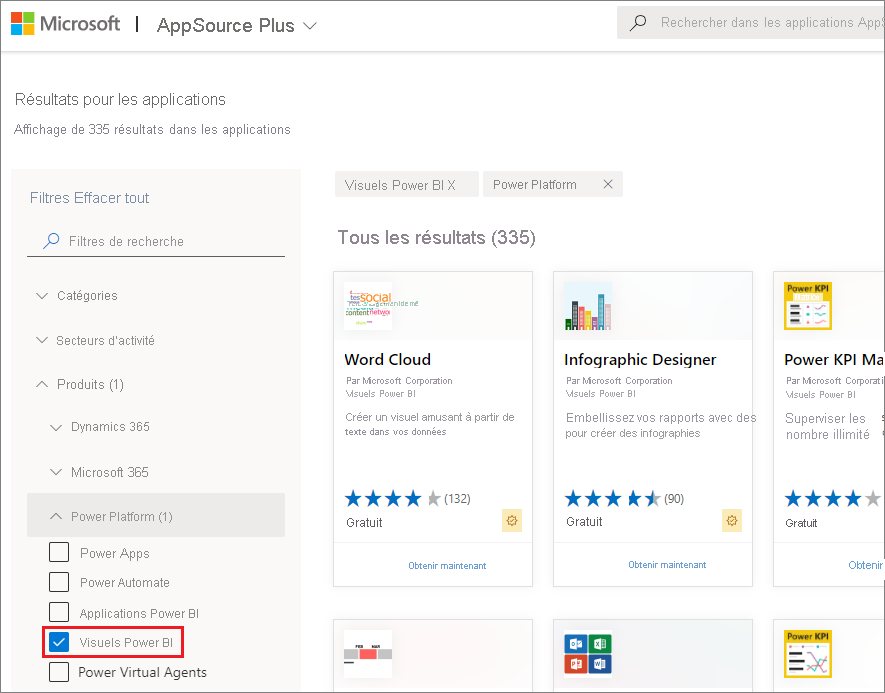Open the Word Cloud app icon

click(369, 306)
